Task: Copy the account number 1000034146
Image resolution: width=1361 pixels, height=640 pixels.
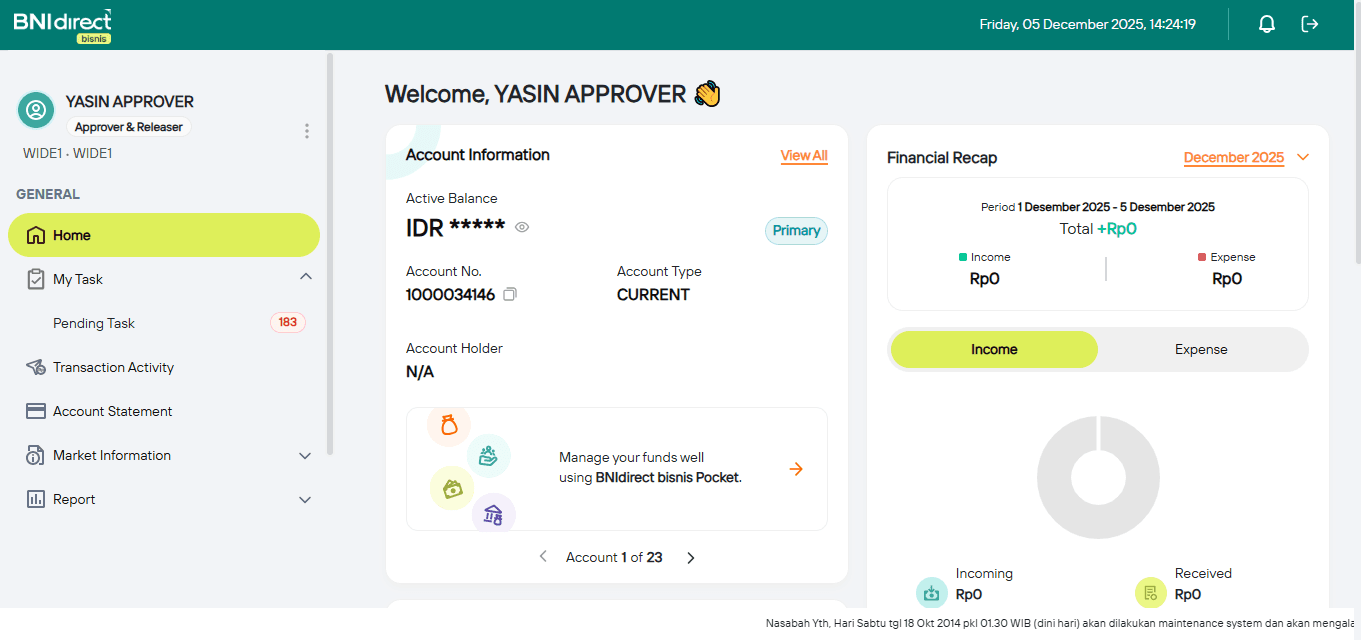Action: [x=510, y=294]
